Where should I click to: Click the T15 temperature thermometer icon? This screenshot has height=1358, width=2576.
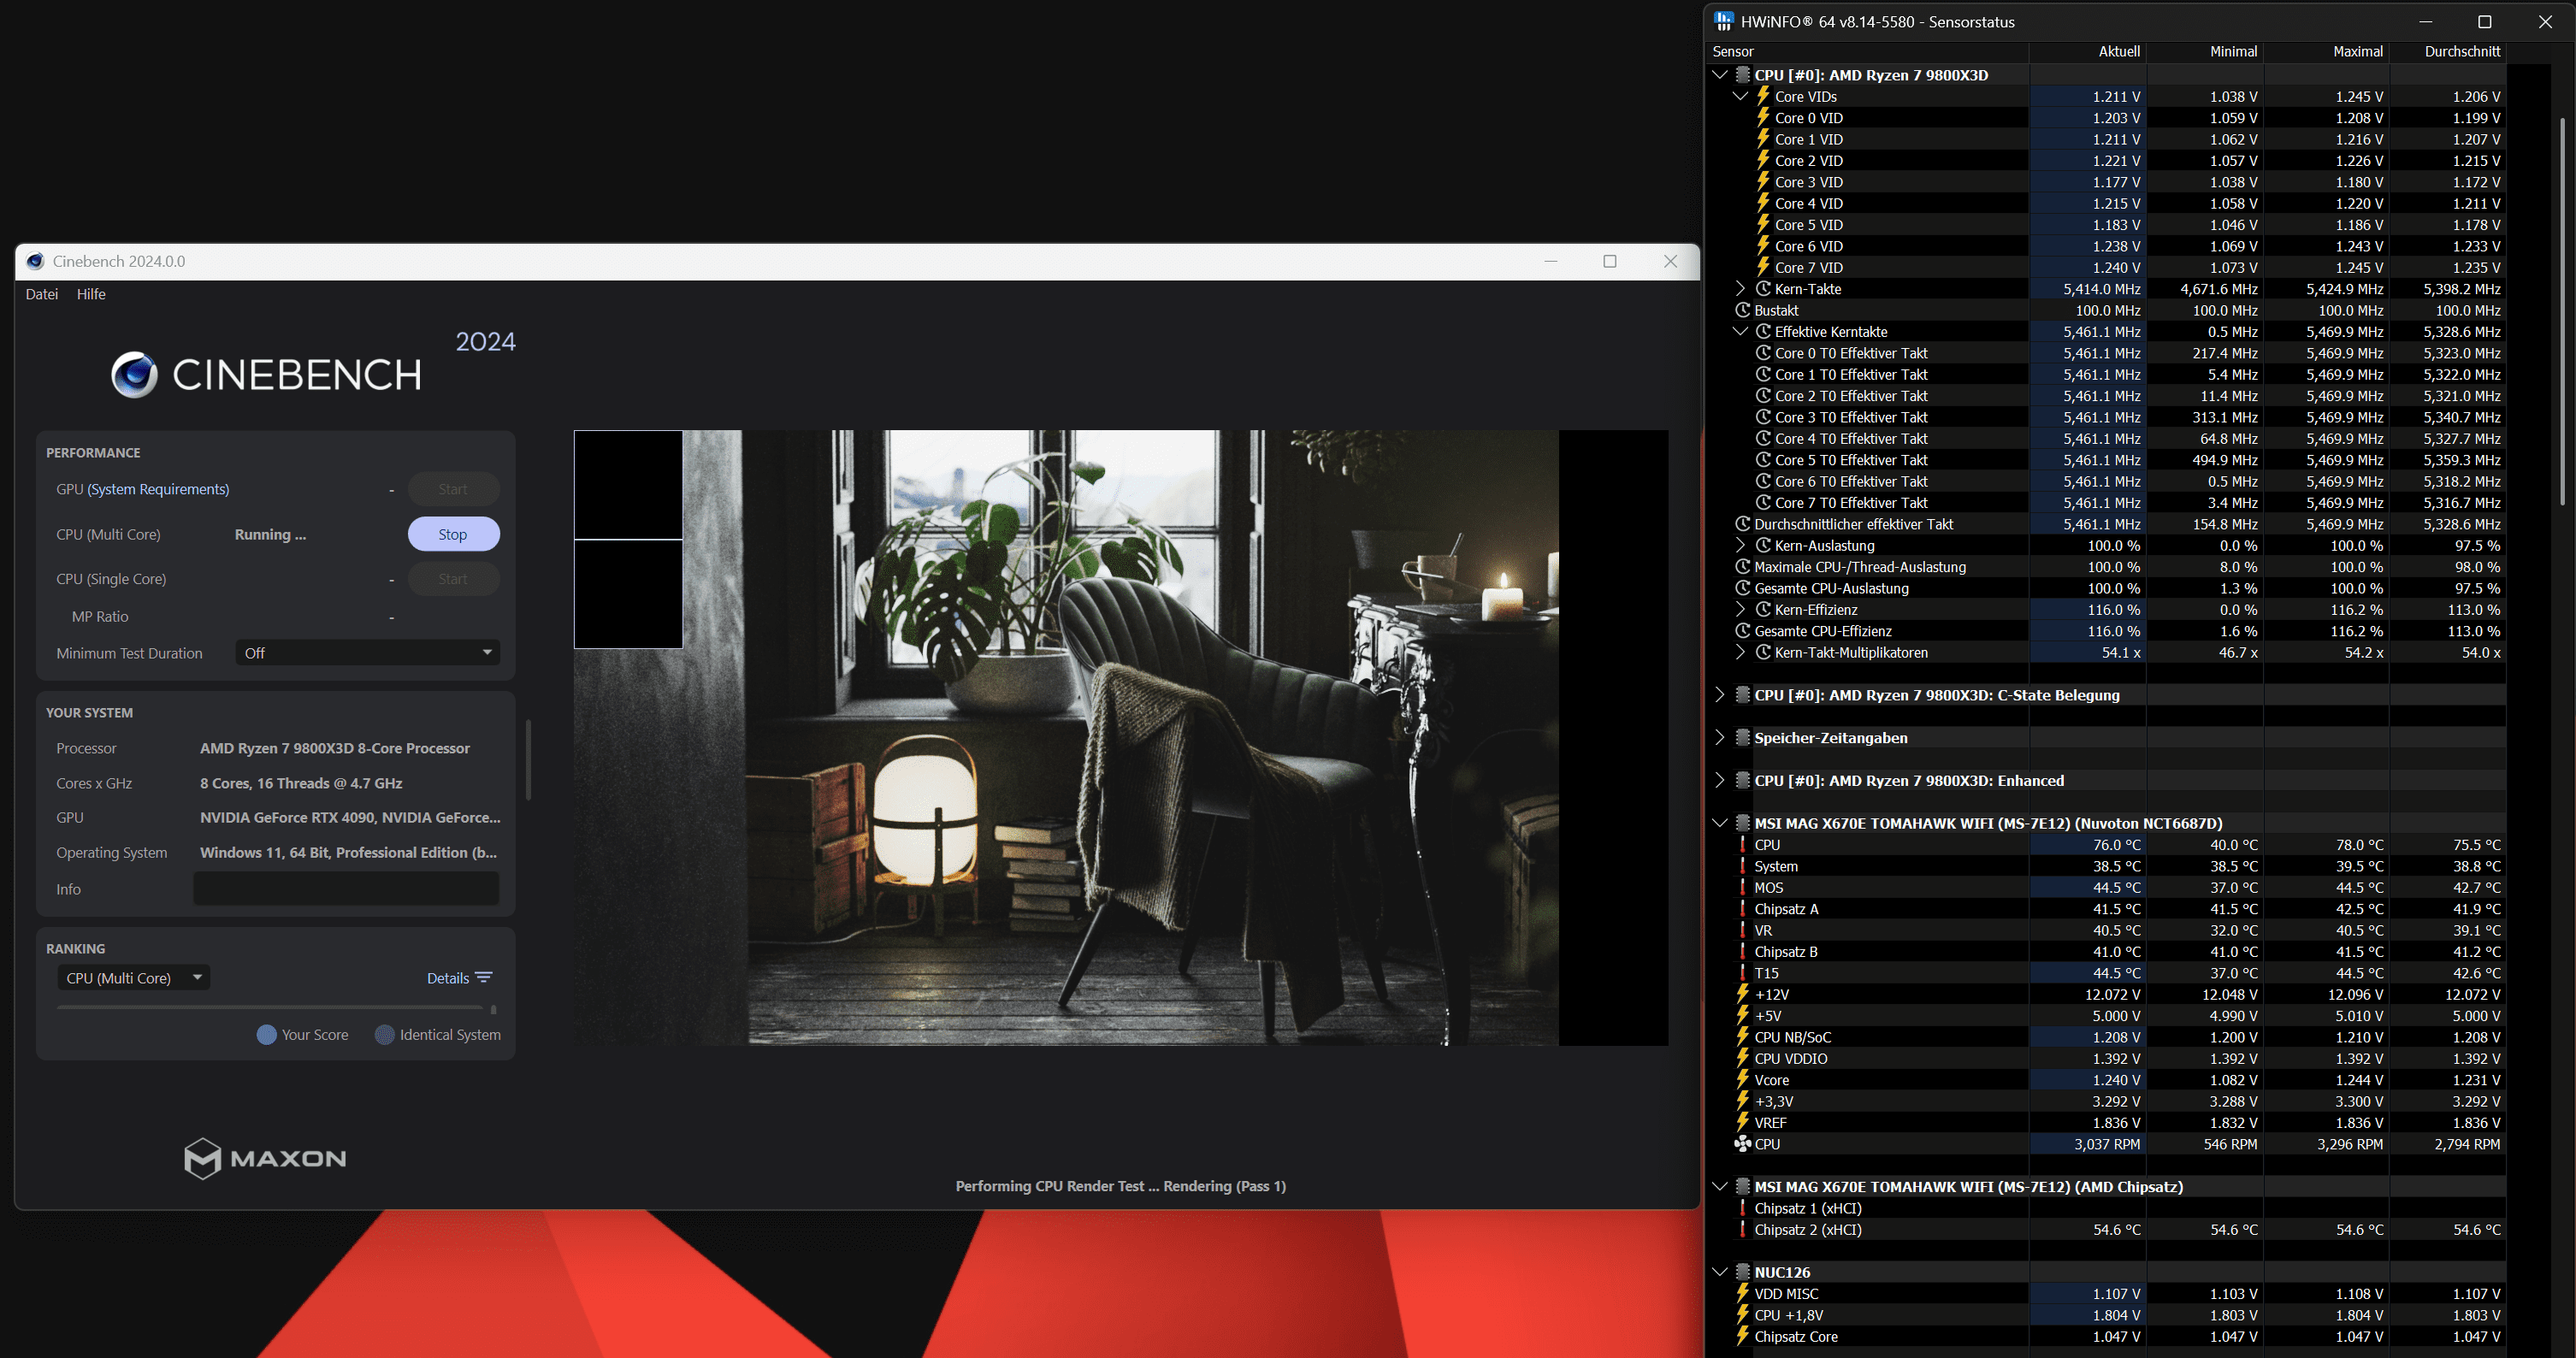1743,973
